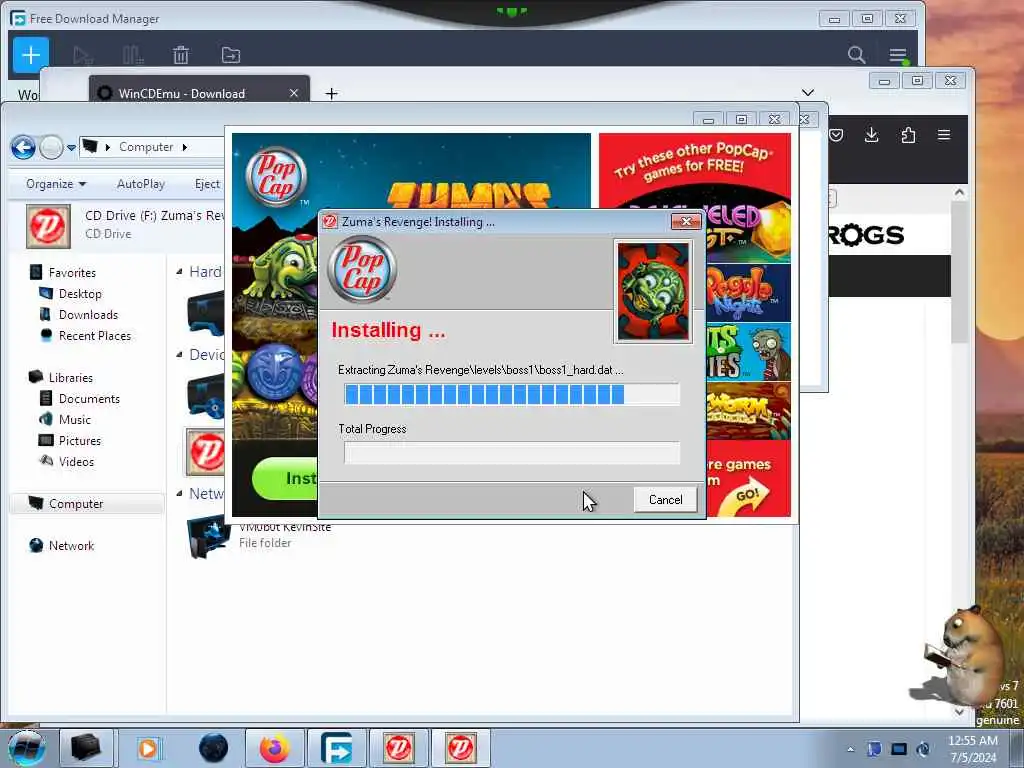1024x768 pixels.
Task: Open Explorer recent locations dropdown arrow
Action: tap(71, 148)
